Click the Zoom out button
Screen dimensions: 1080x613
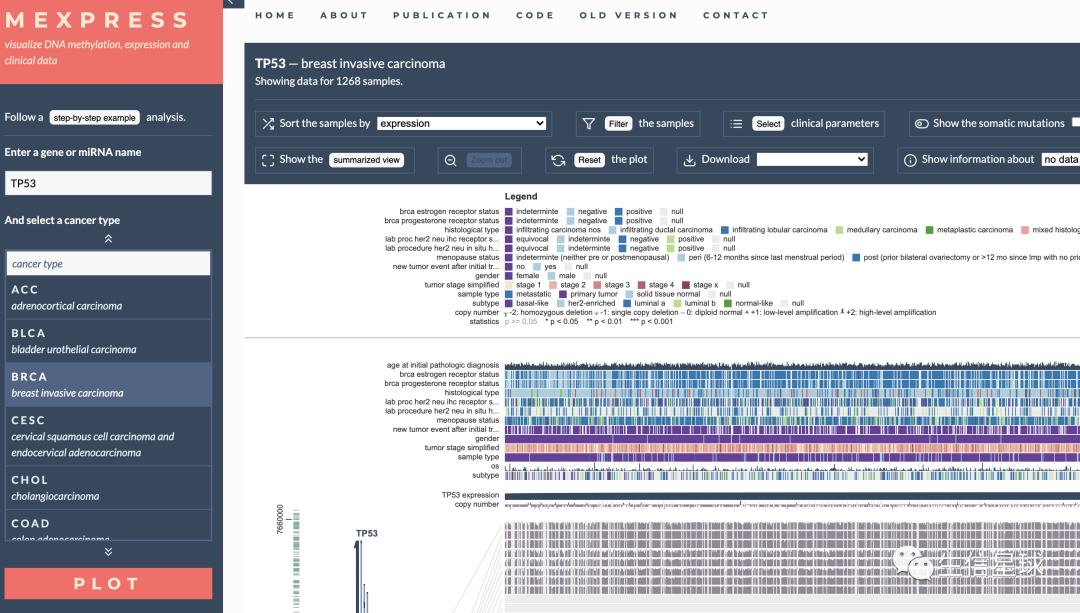(489, 160)
